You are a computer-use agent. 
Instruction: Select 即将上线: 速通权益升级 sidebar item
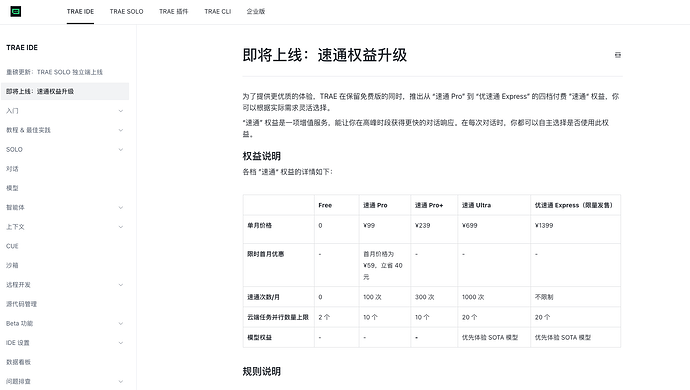tap(65, 91)
